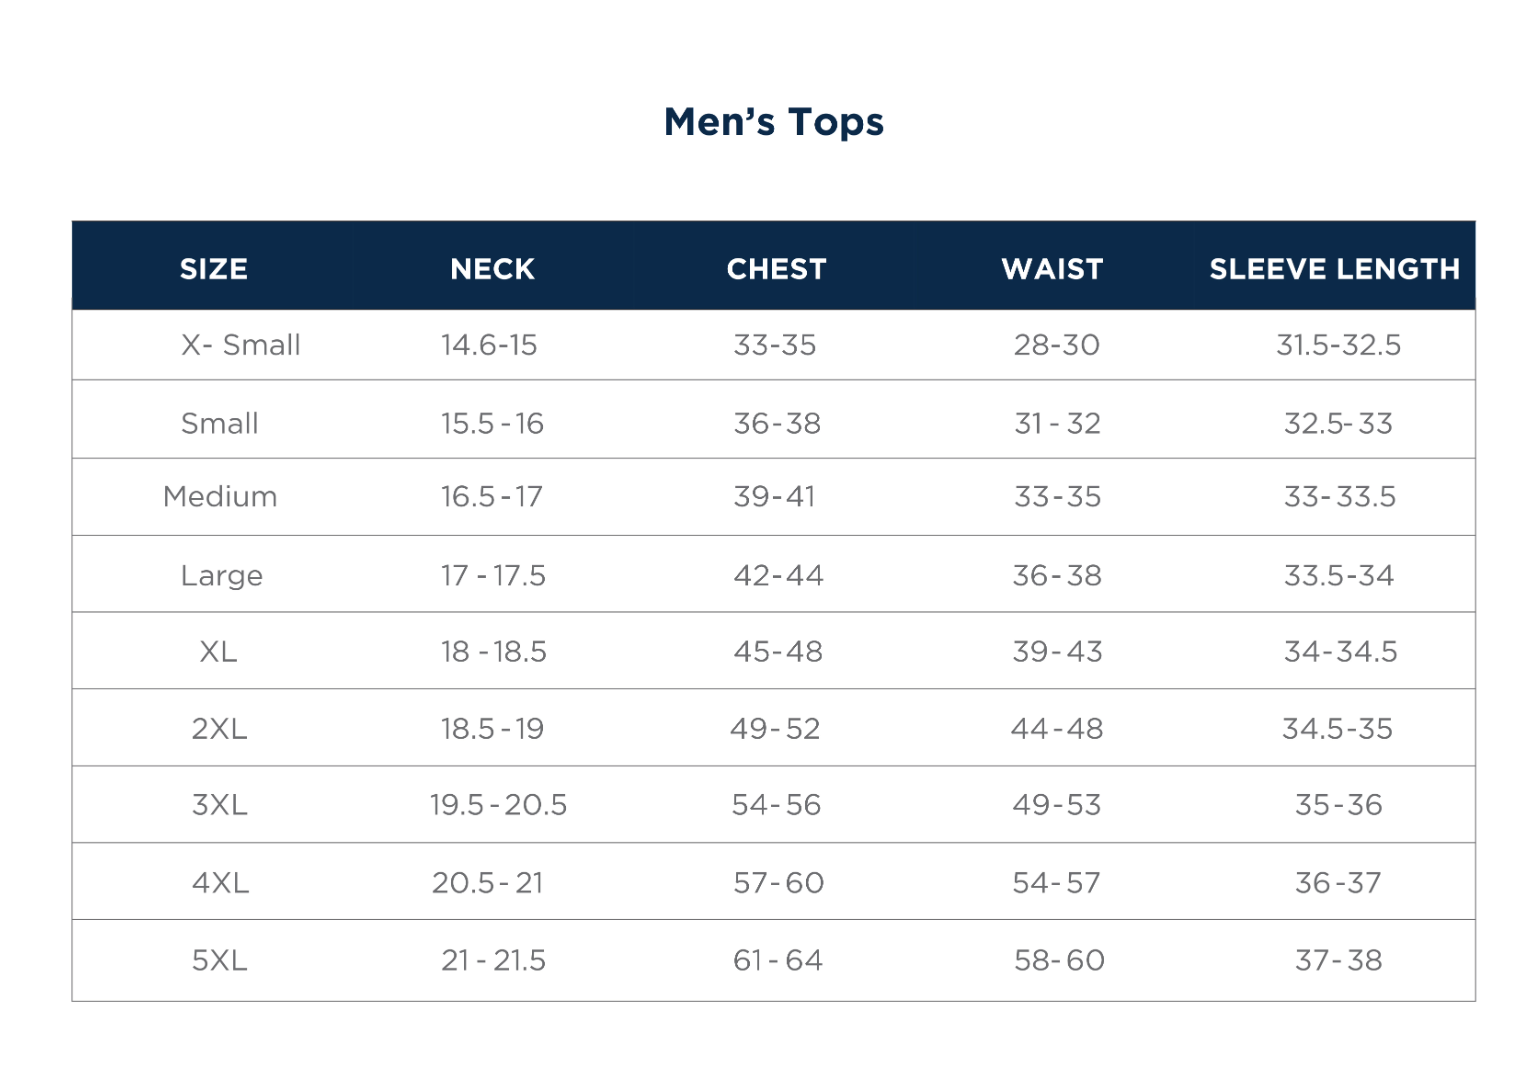1524x1080 pixels.
Task: Select the Medium size row label
Action: [220, 497]
